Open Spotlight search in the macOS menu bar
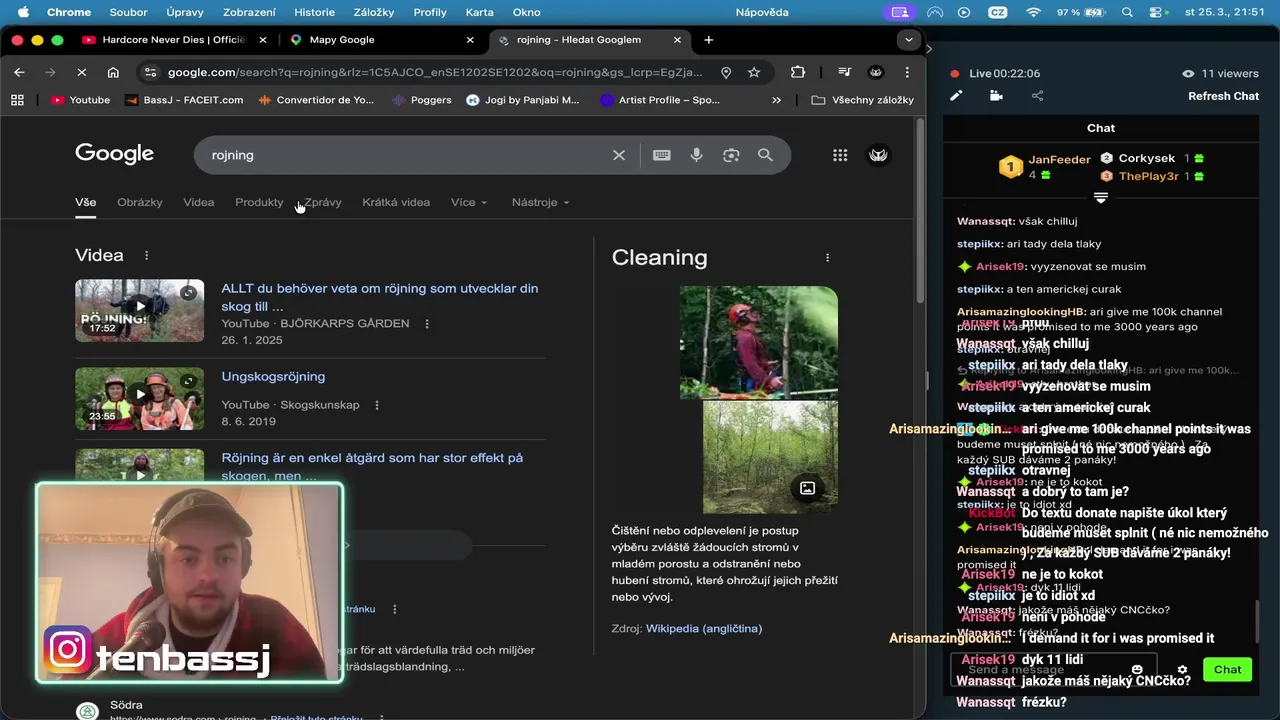This screenshot has height=720, width=1280. click(x=1128, y=12)
